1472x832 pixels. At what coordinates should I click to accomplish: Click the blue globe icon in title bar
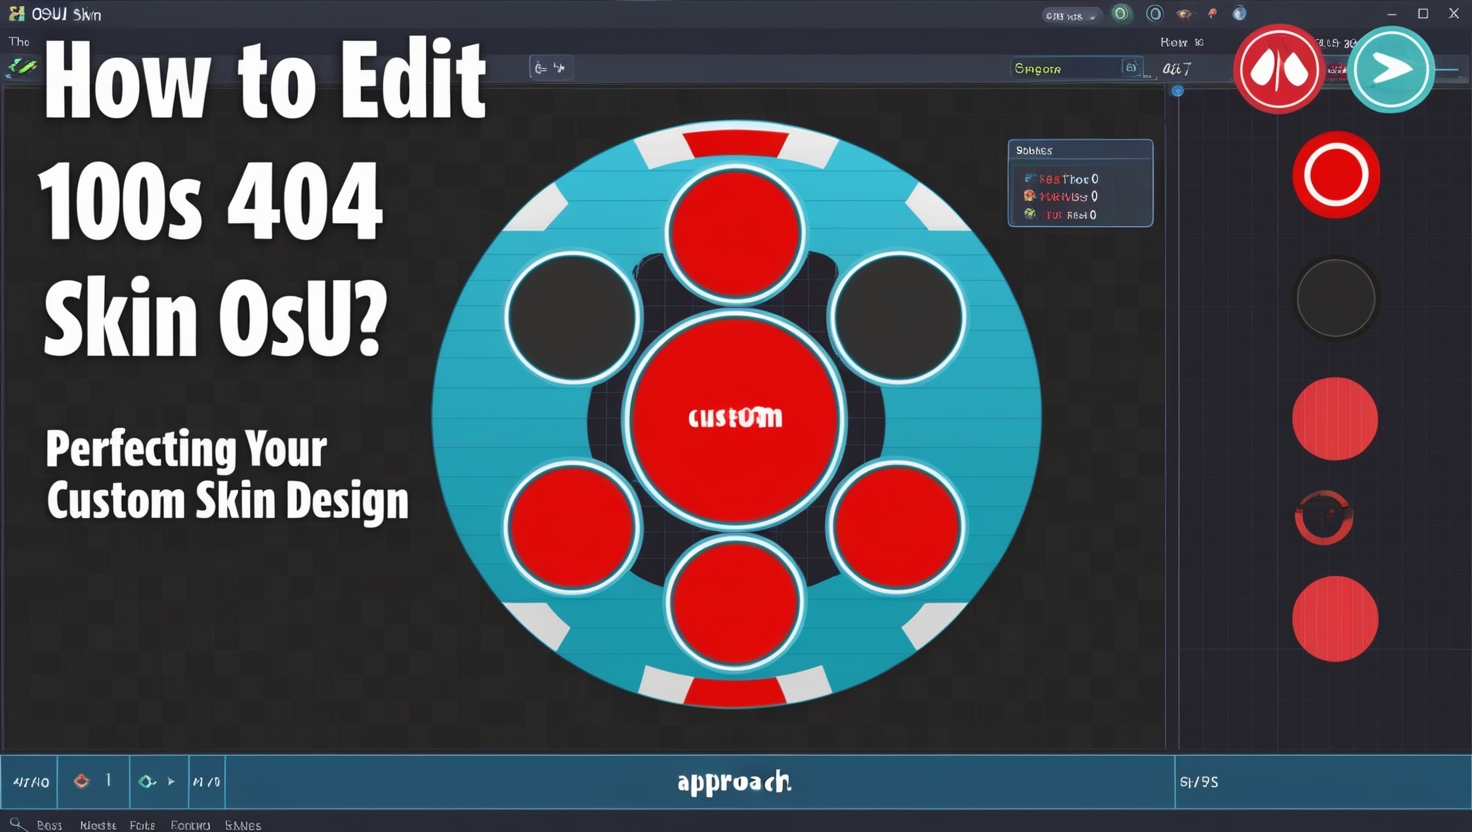click(x=1239, y=14)
